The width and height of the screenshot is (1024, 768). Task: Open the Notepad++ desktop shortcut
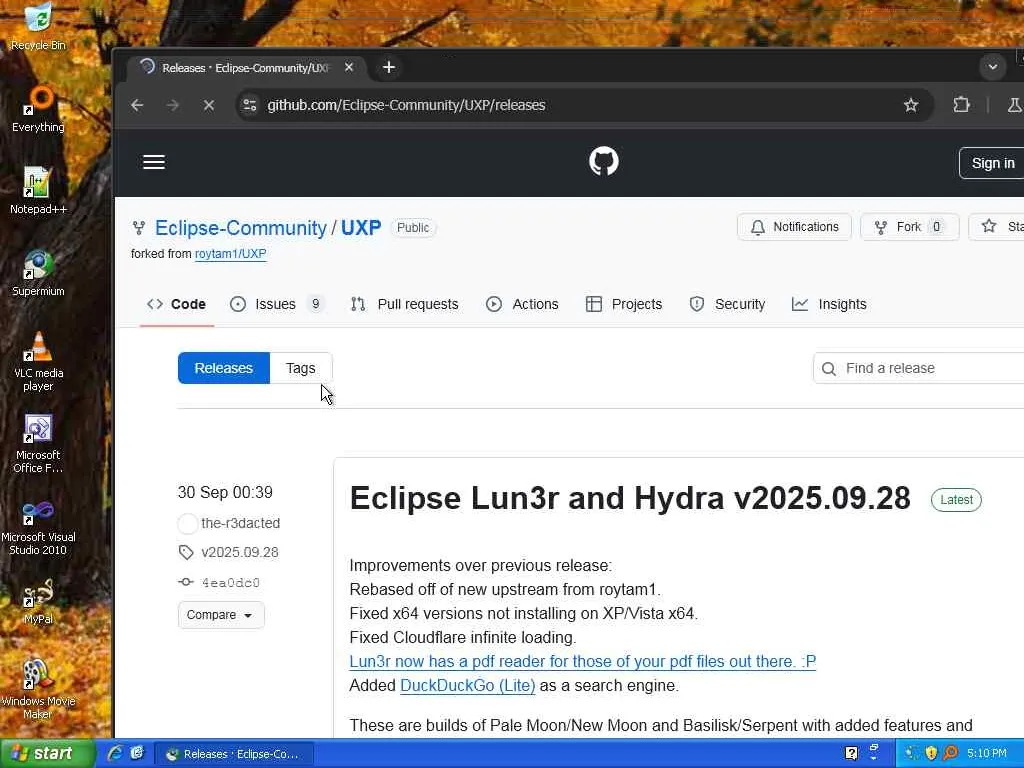(38, 190)
